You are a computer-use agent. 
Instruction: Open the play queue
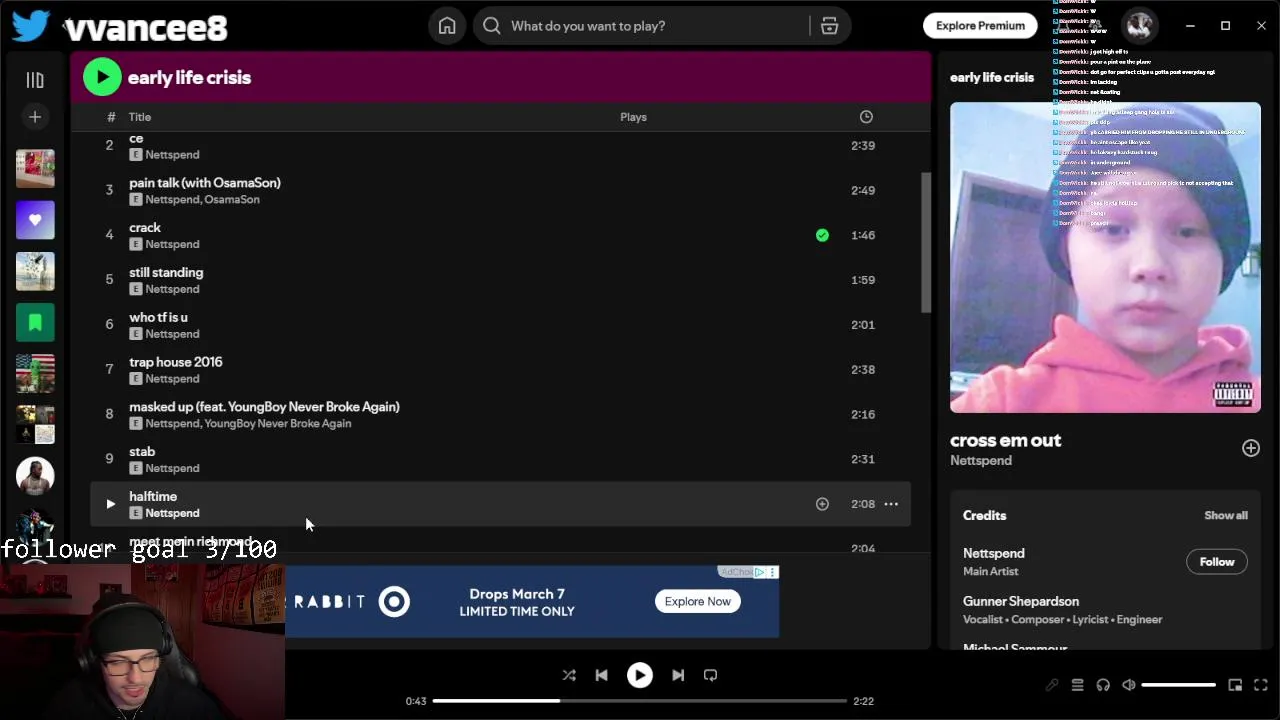(1077, 685)
